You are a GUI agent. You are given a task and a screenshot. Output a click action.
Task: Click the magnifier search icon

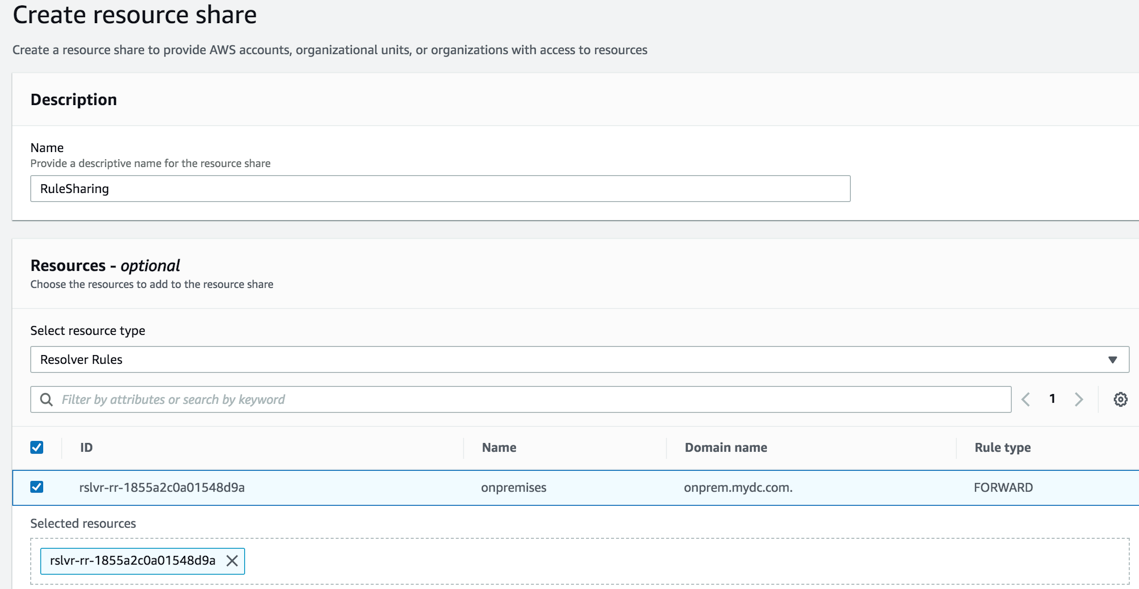[46, 400]
